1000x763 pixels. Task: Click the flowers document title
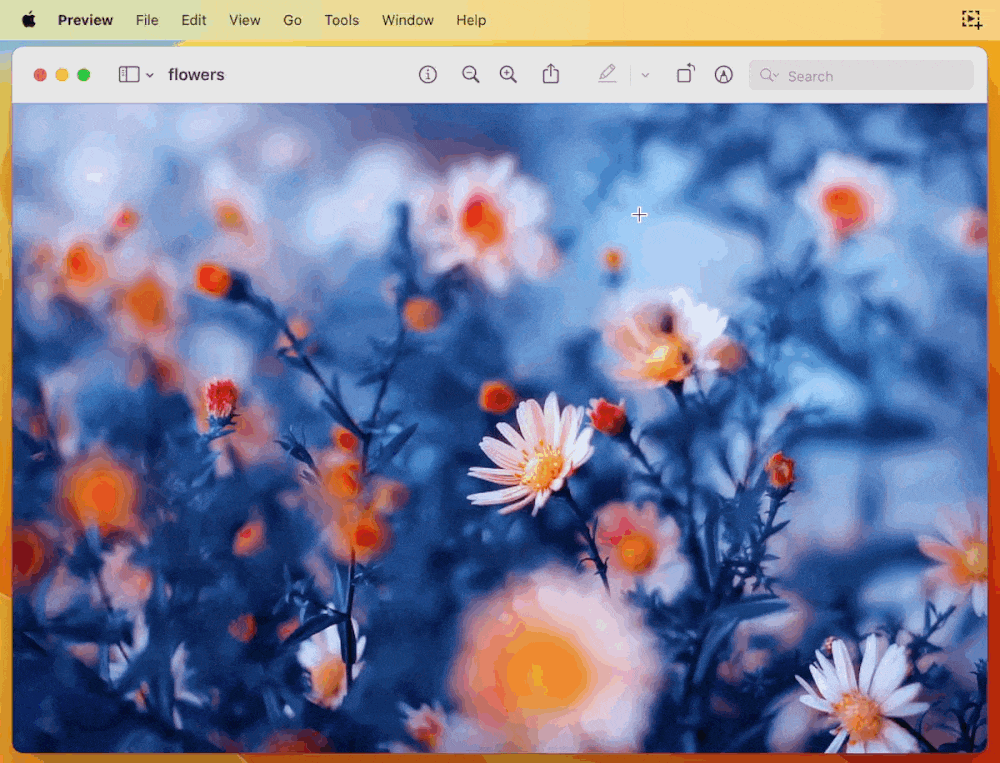[196, 75]
